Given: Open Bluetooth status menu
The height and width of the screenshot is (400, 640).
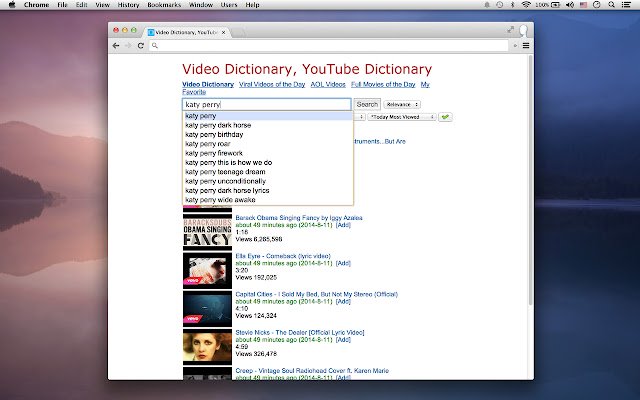Looking at the screenshot, I should pyautogui.click(x=513, y=5).
